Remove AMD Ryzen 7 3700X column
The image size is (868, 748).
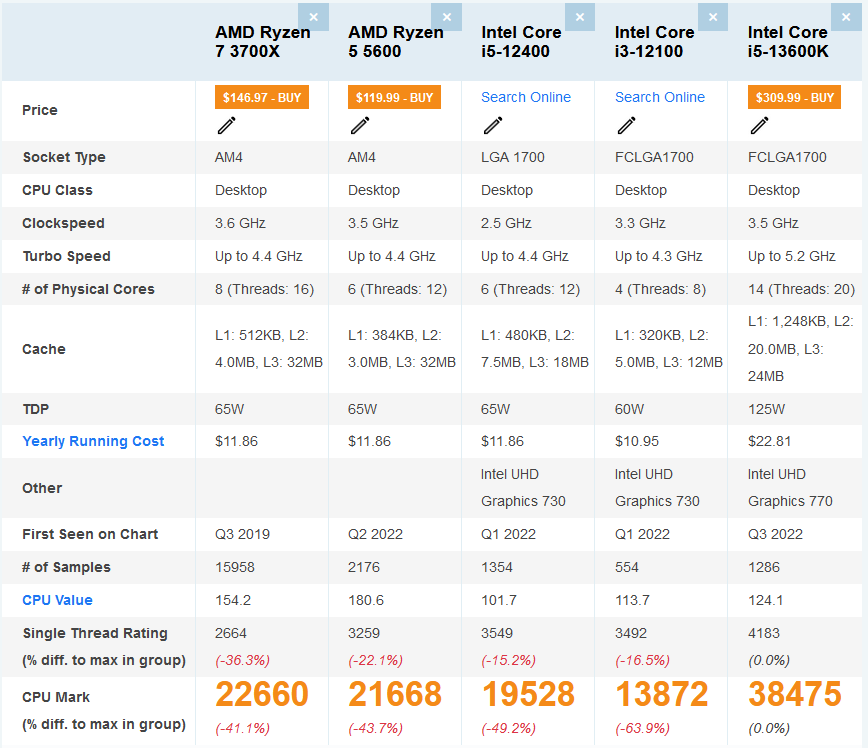tap(313, 17)
